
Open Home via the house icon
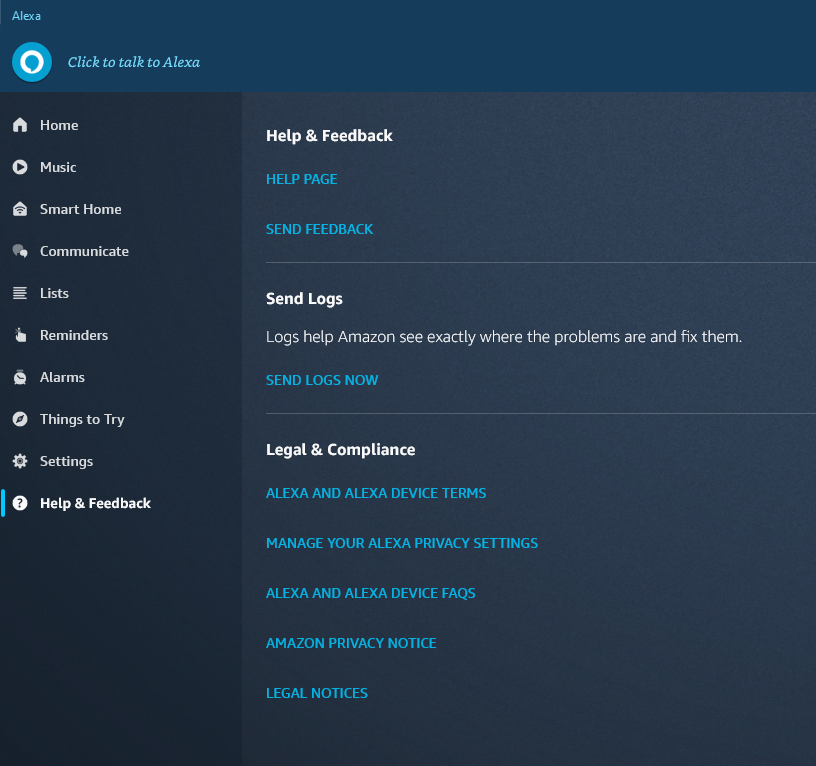pyautogui.click(x=20, y=125)
